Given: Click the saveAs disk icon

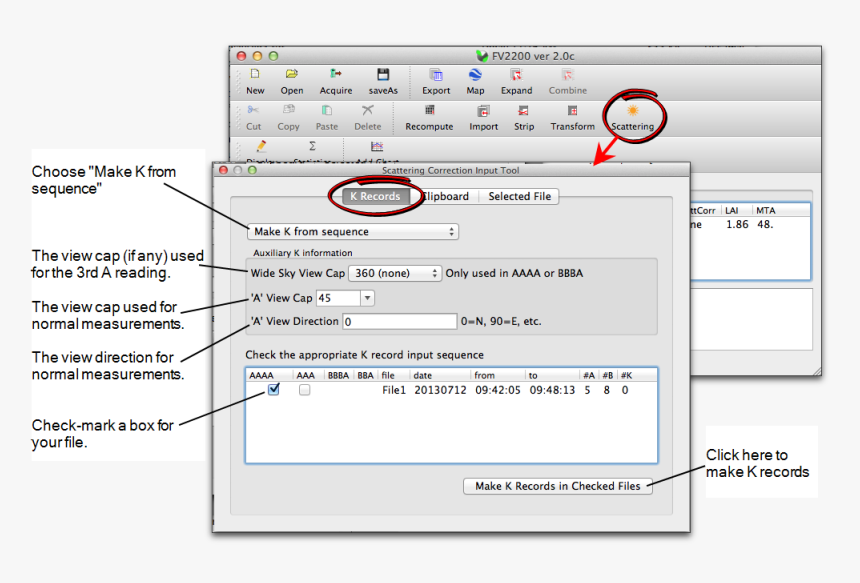Looking at the screenshot, I should pos(383,74).
